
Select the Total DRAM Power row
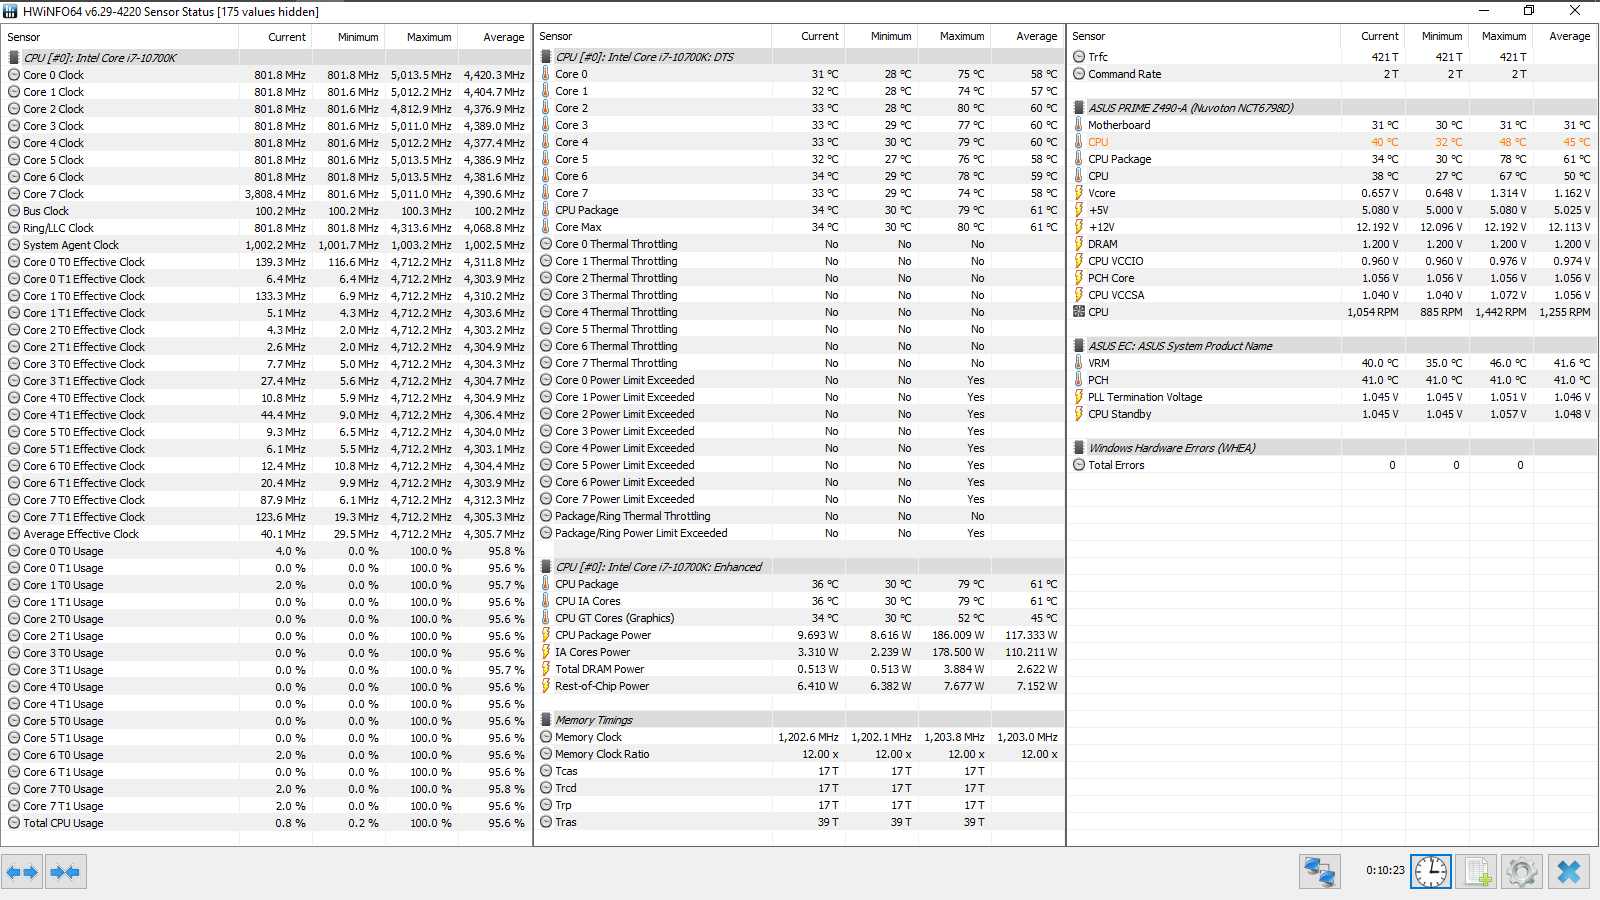pyautogui.click(x=799, y=669)
